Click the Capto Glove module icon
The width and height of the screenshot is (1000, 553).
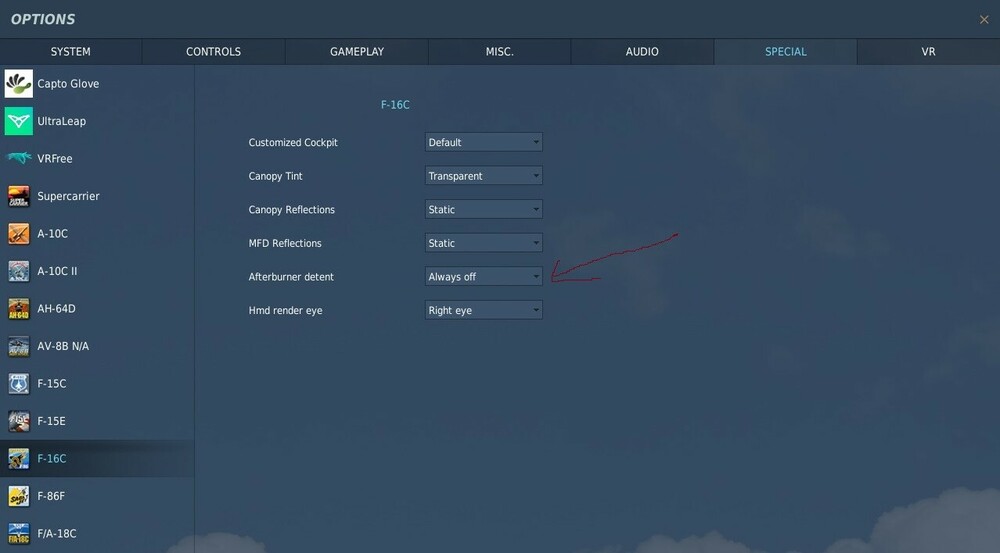coord(18,84)
